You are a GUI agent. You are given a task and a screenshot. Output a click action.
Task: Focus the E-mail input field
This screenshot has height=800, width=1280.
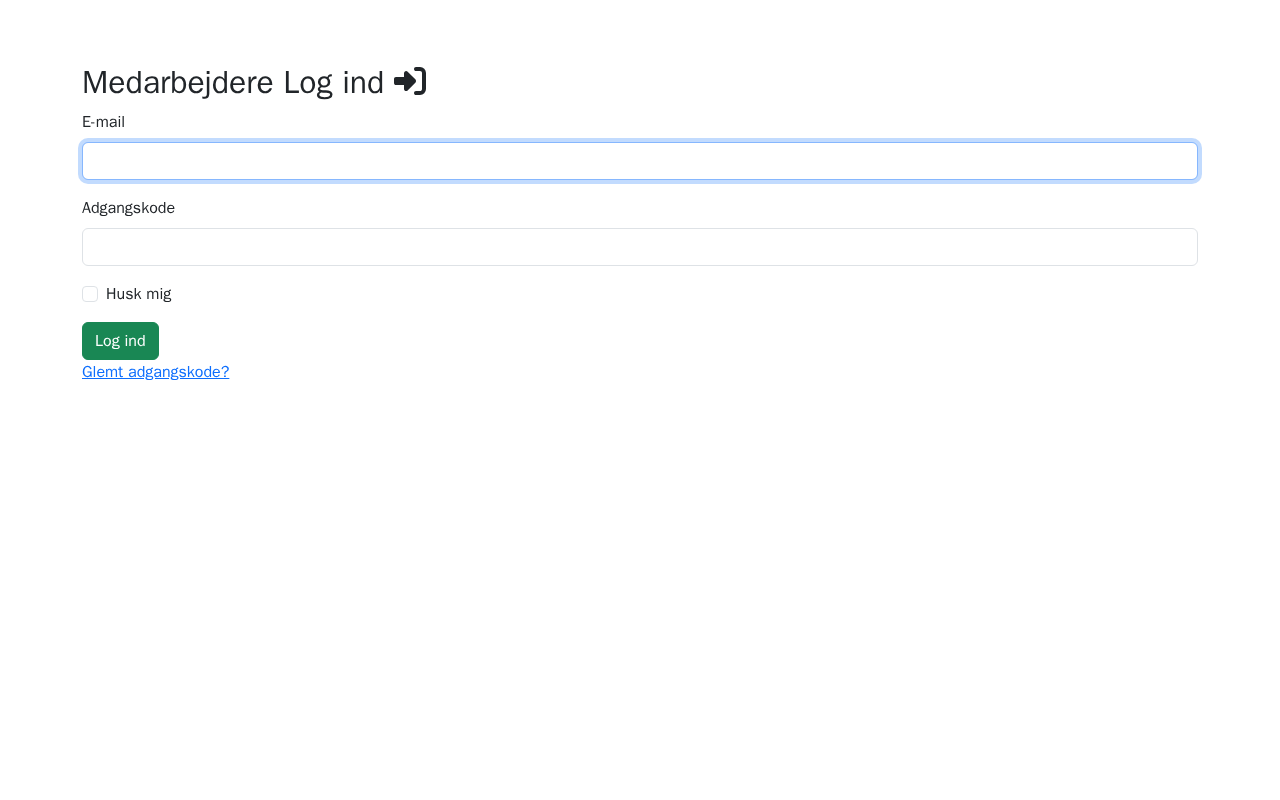pos(640,161)
